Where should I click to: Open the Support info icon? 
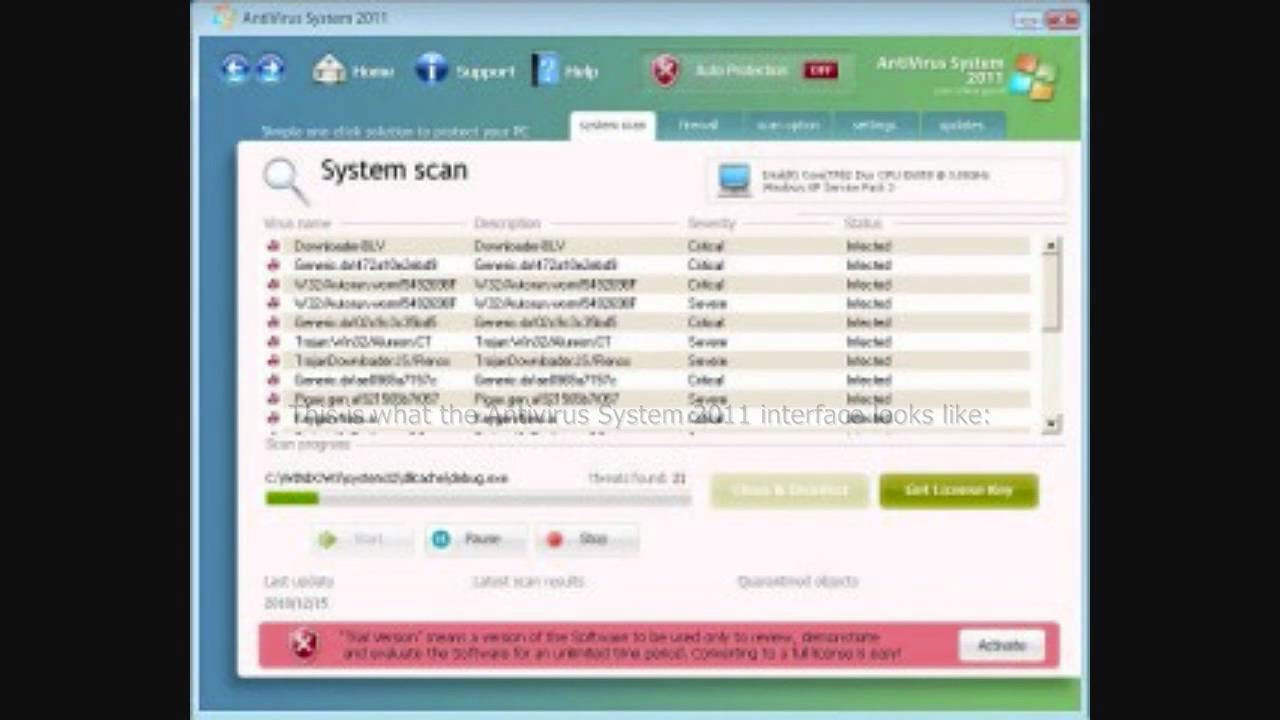click(x=432, y=69)
